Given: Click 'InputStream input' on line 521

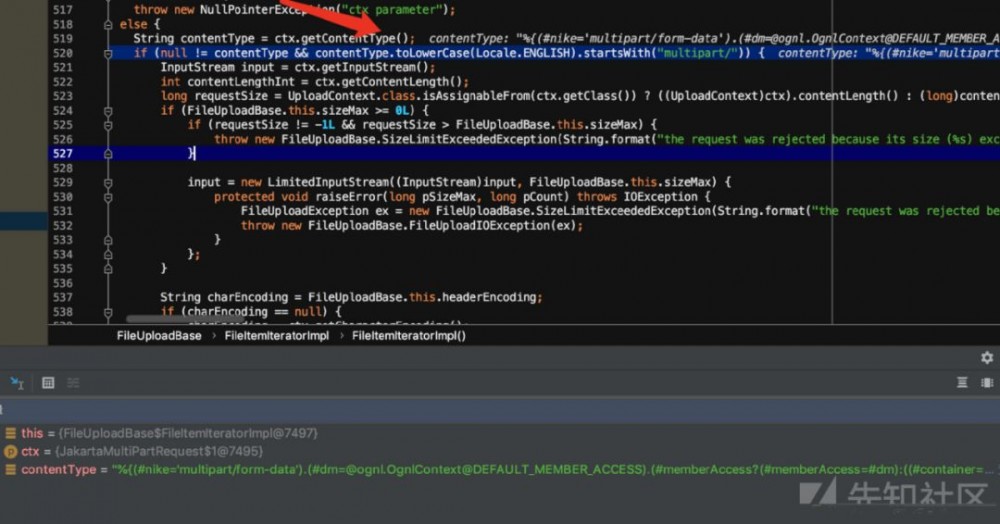Looking at the screenshot, I should click(217, 67).
